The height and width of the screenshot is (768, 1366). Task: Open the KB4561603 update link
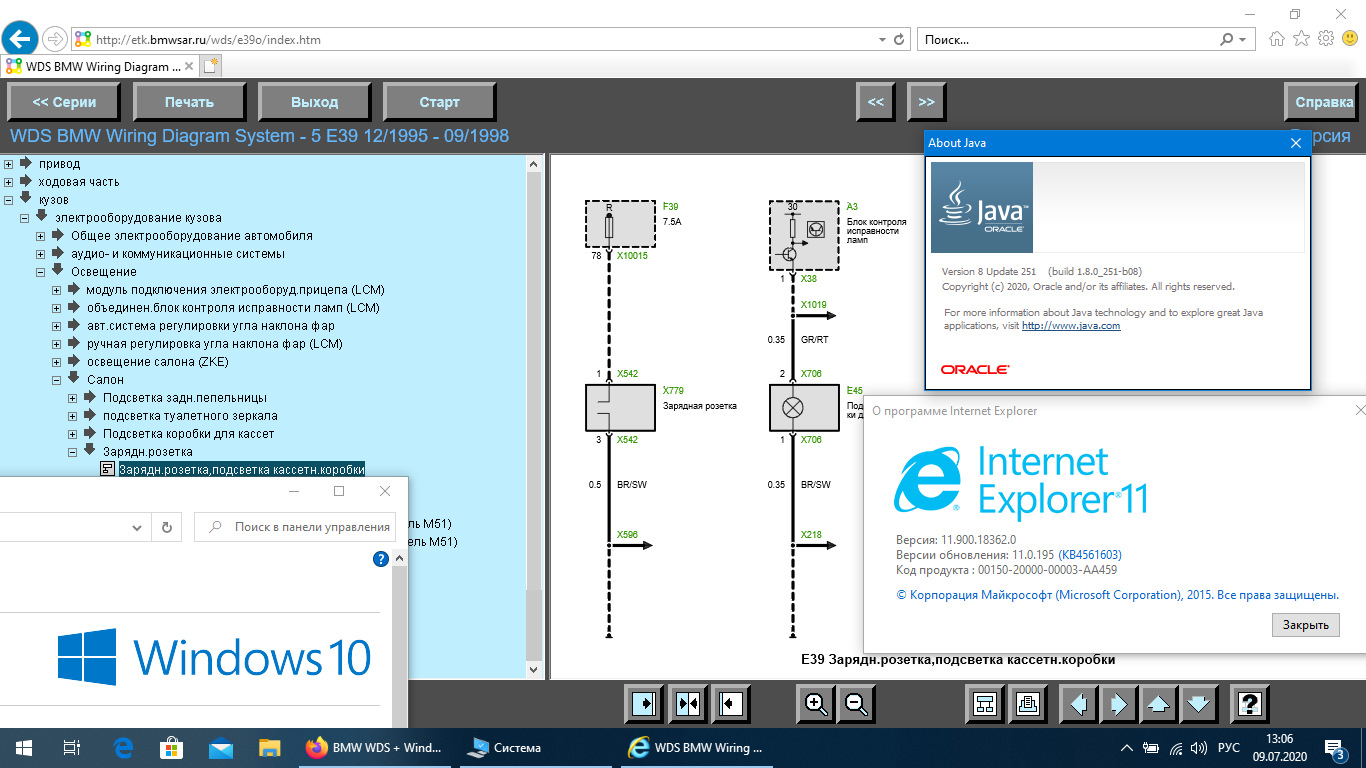pos(1090,555)
